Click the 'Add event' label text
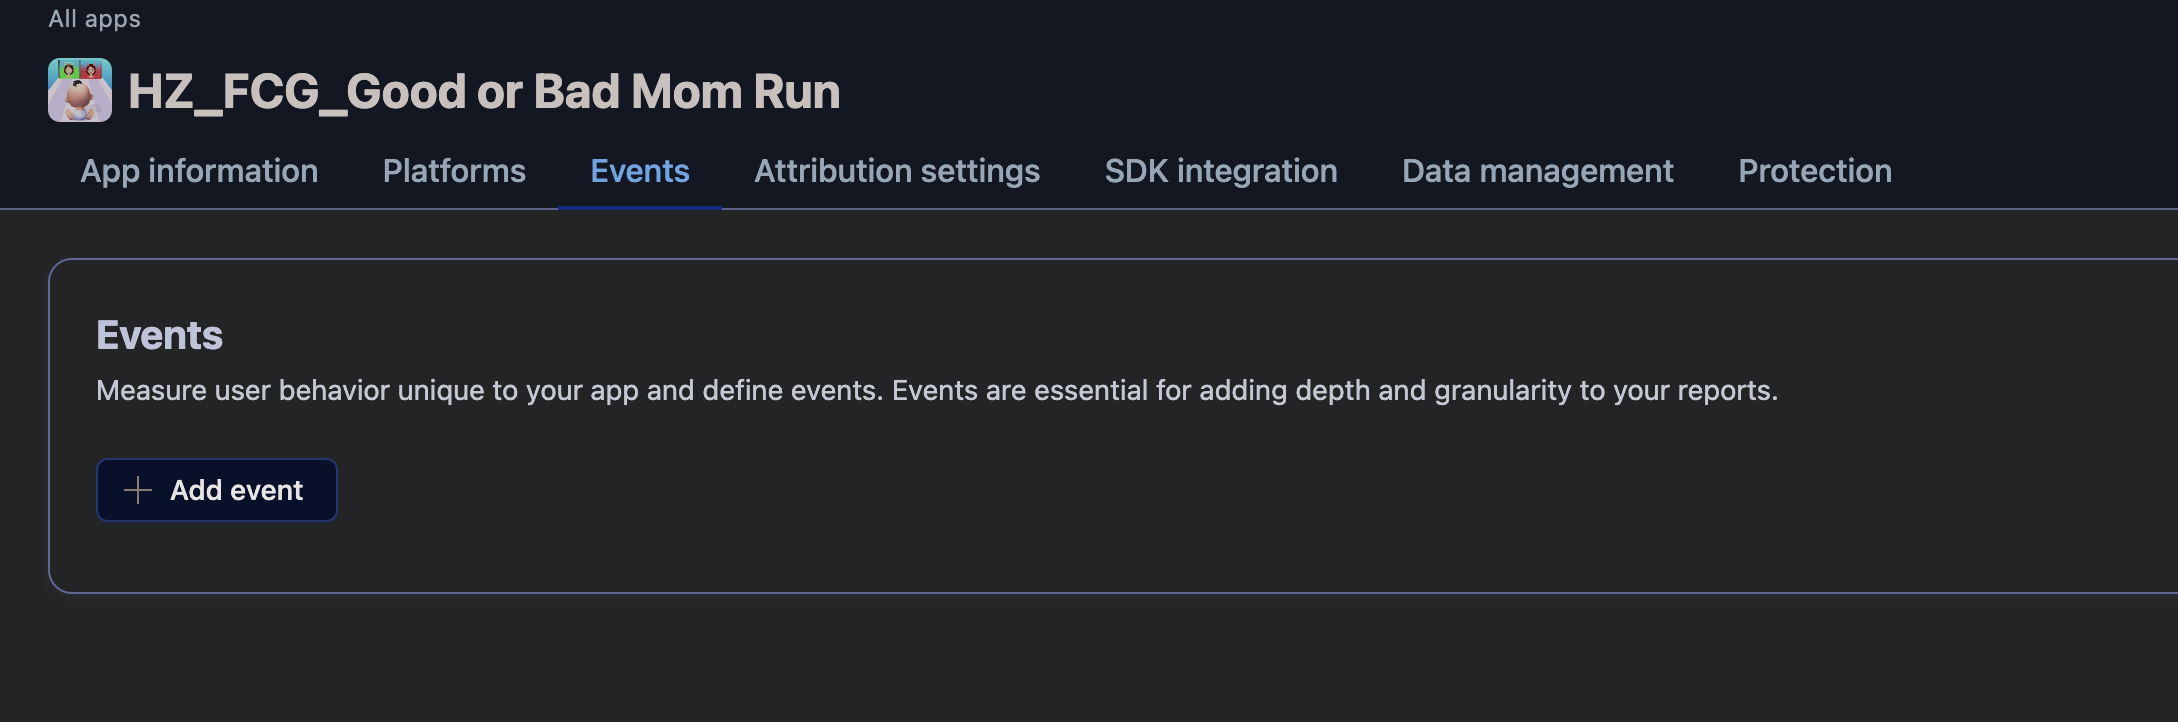 pos(236,490)
